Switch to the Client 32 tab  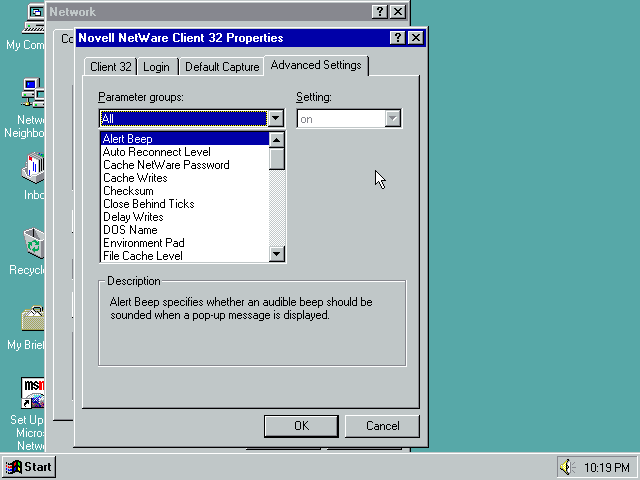point(111,67)
